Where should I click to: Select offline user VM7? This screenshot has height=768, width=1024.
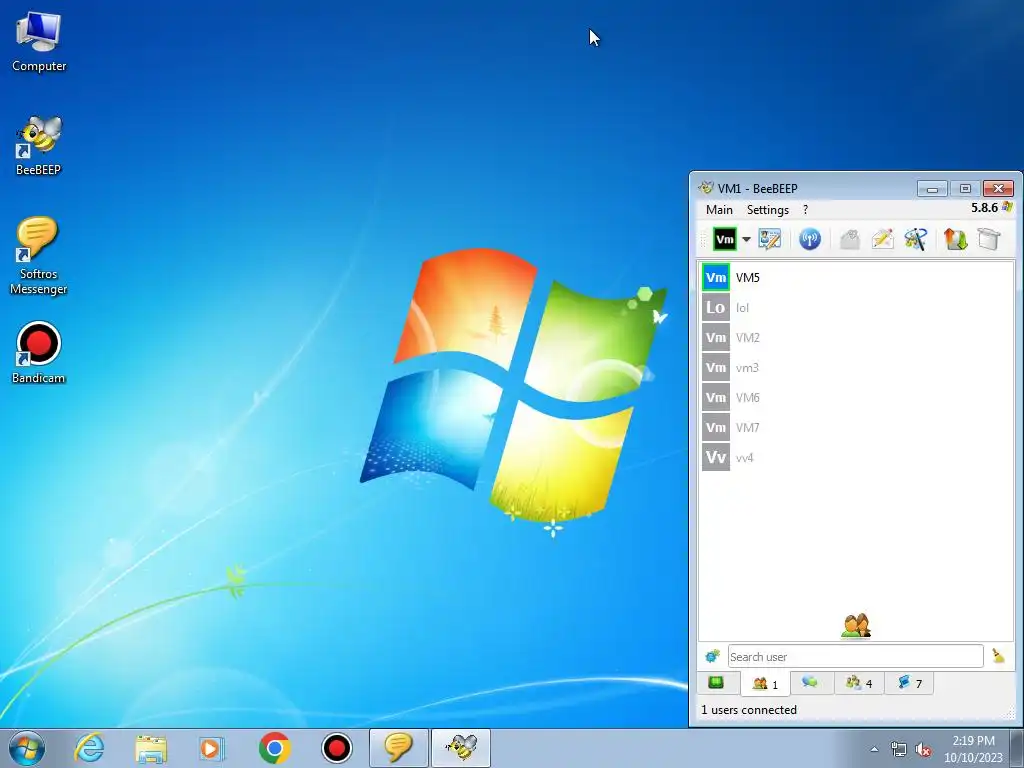click(857, 428)
